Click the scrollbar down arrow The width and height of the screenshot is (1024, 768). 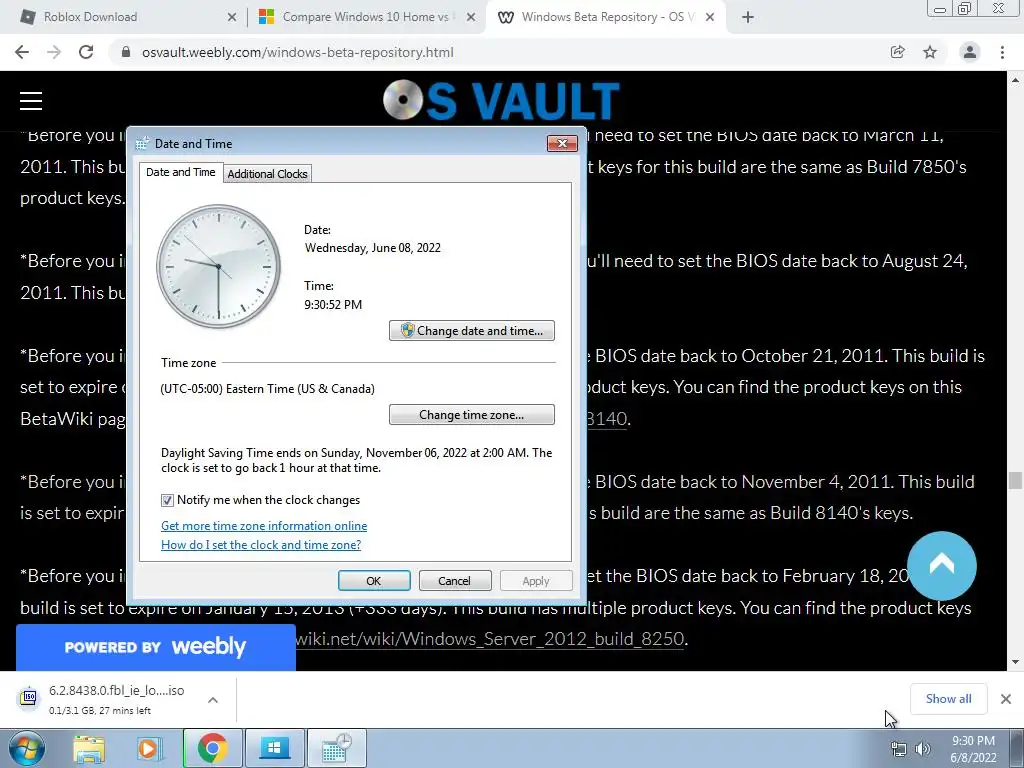(x=1015, y=662)
